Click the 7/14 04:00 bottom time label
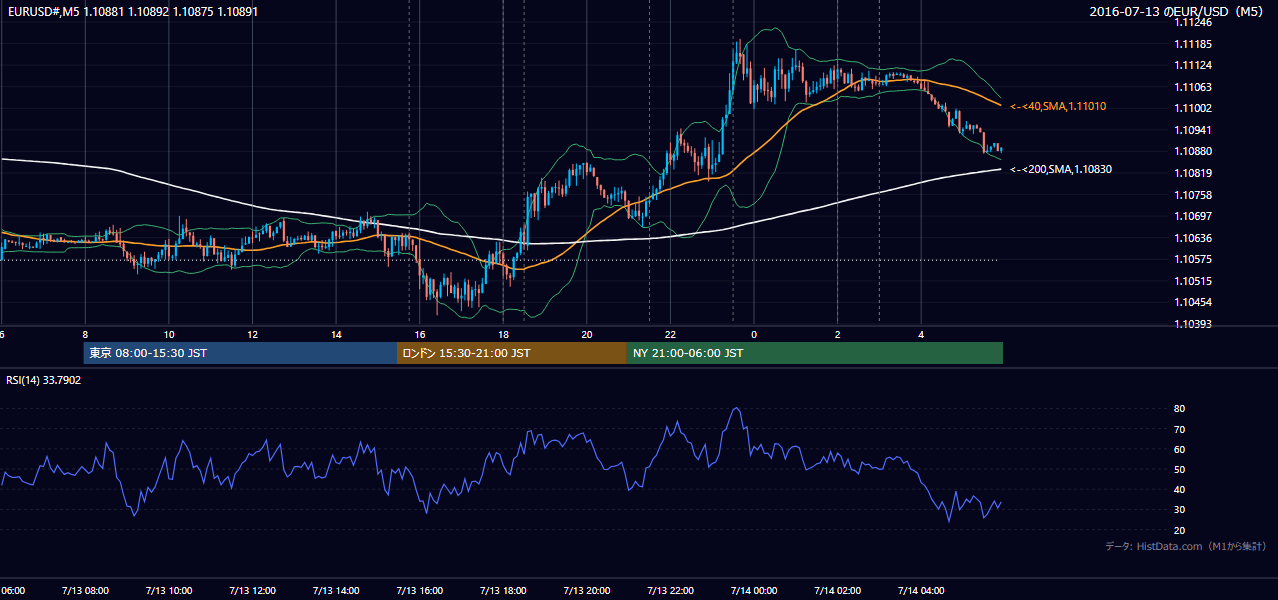This screenshot has width=1278, height=600. pos(921,590)
